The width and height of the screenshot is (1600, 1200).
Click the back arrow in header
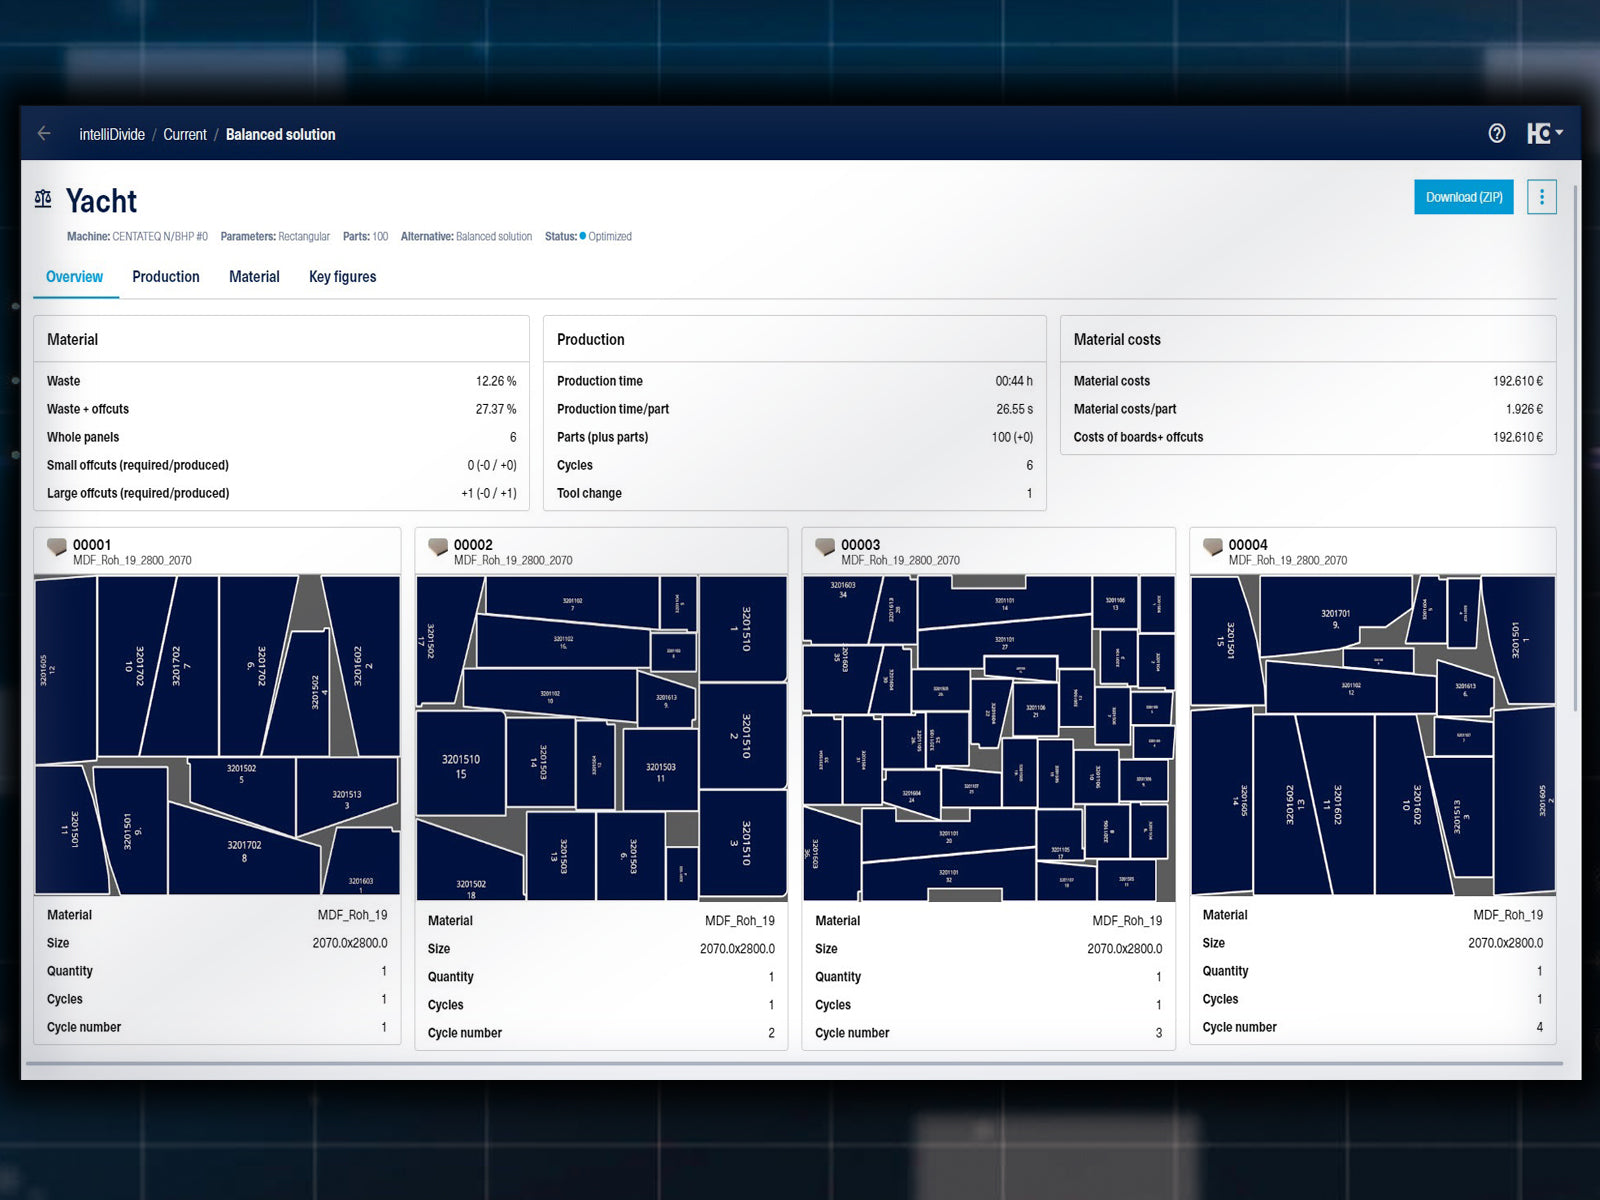[x=44, y=133]
